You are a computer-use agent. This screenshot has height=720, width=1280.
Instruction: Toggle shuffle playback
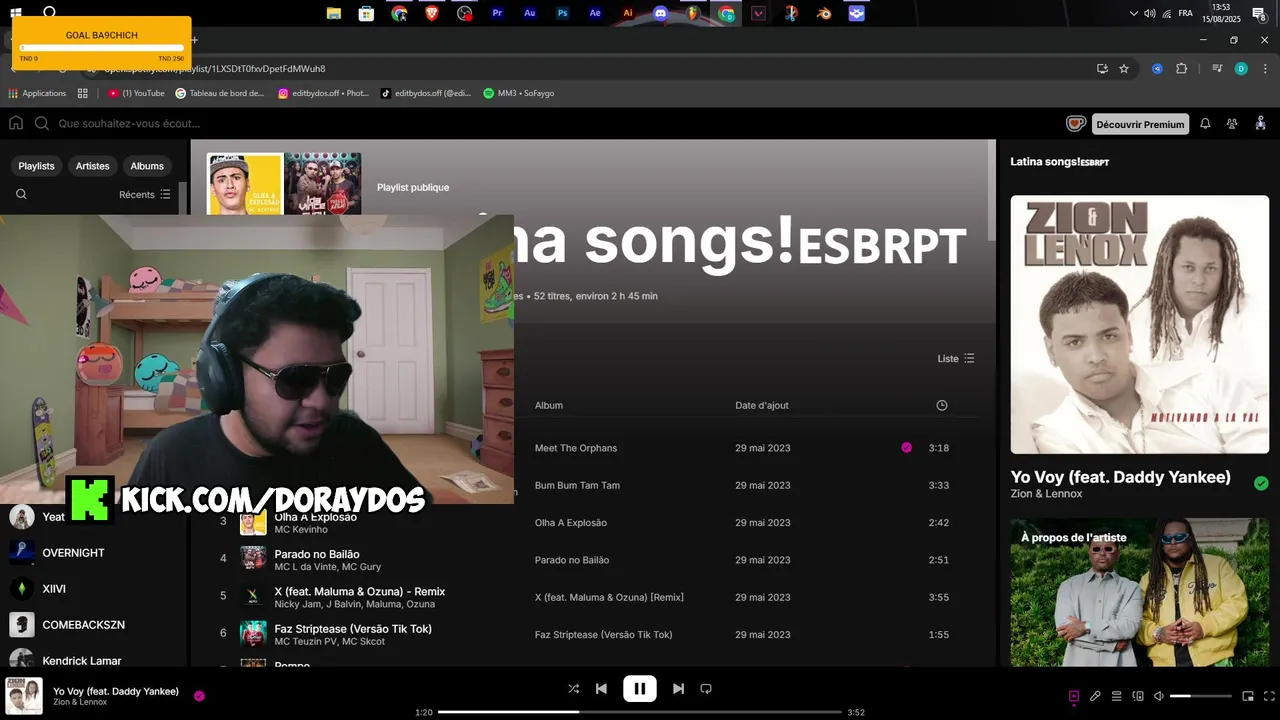[x=573, y=689]
